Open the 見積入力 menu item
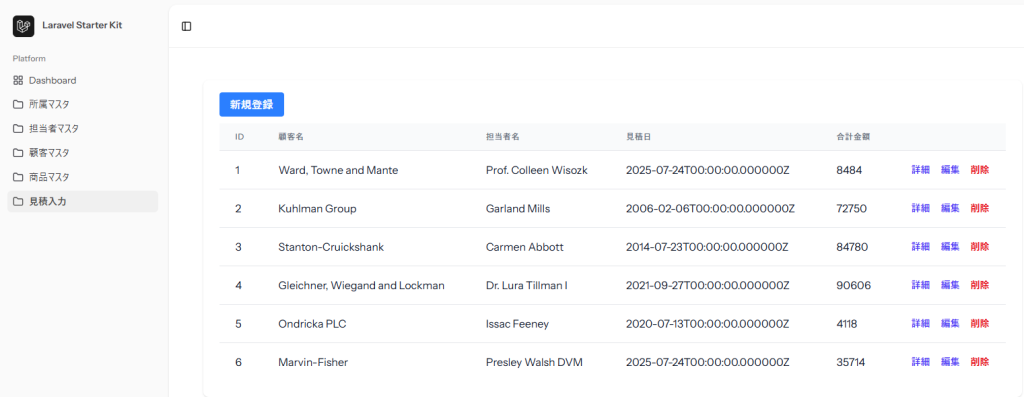 (x=83, y=201)
